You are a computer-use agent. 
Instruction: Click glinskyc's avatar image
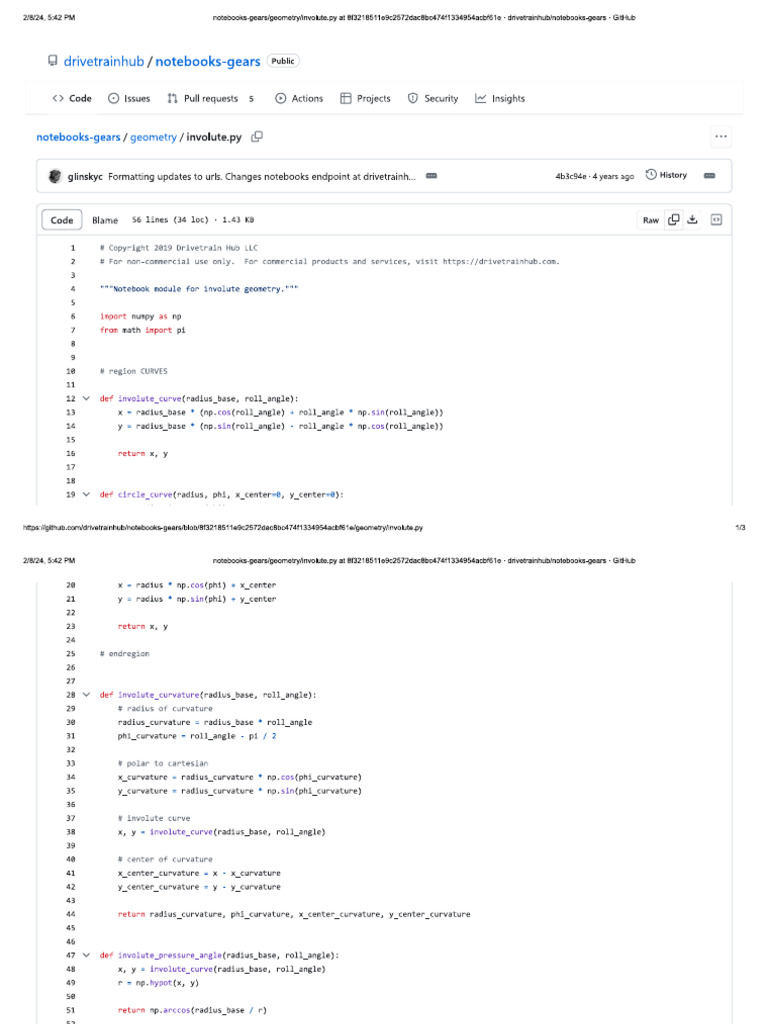point(54,176)
